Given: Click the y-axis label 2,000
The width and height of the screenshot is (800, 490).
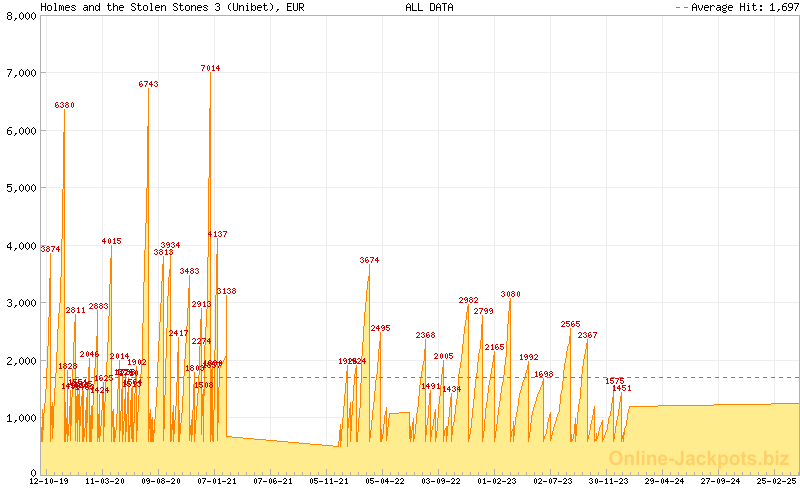Looking at the screenshot, I should click(x=21, y=361).
